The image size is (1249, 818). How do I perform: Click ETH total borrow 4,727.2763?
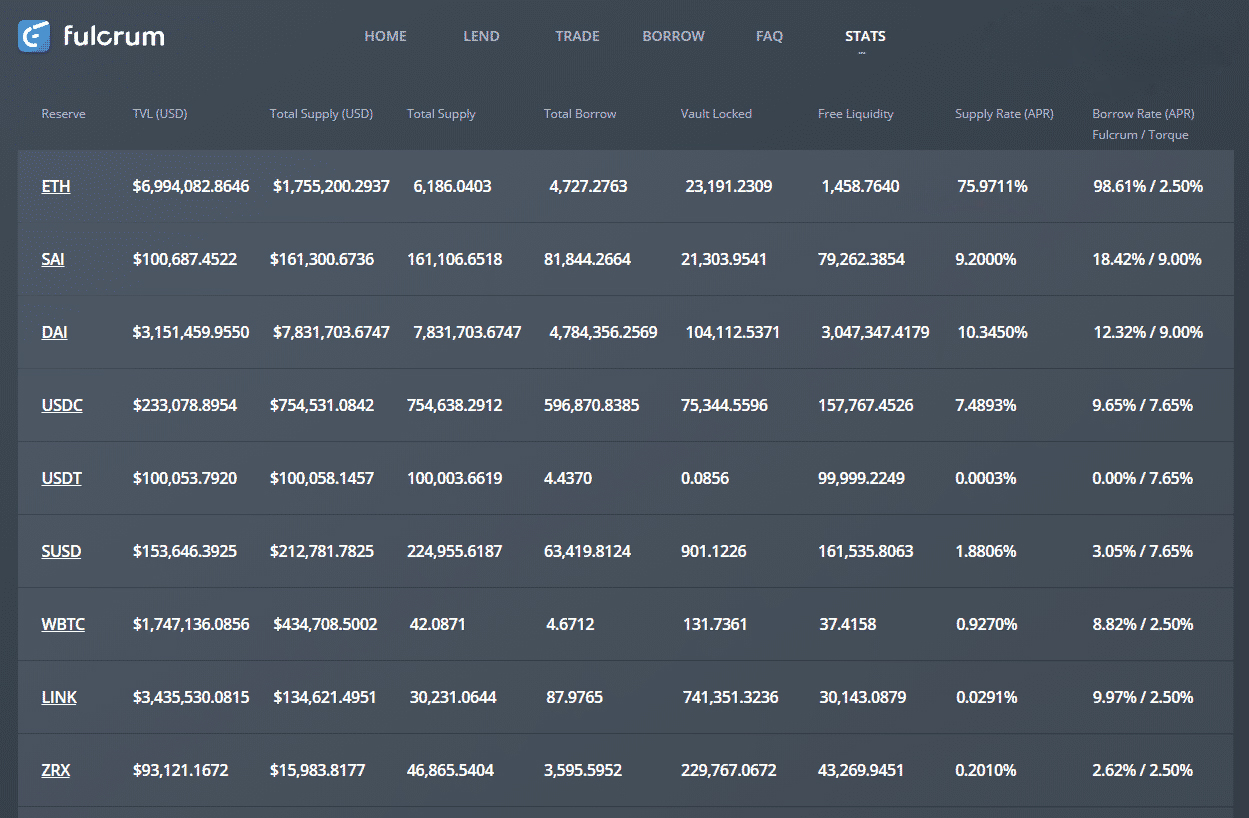pos(588,186)
